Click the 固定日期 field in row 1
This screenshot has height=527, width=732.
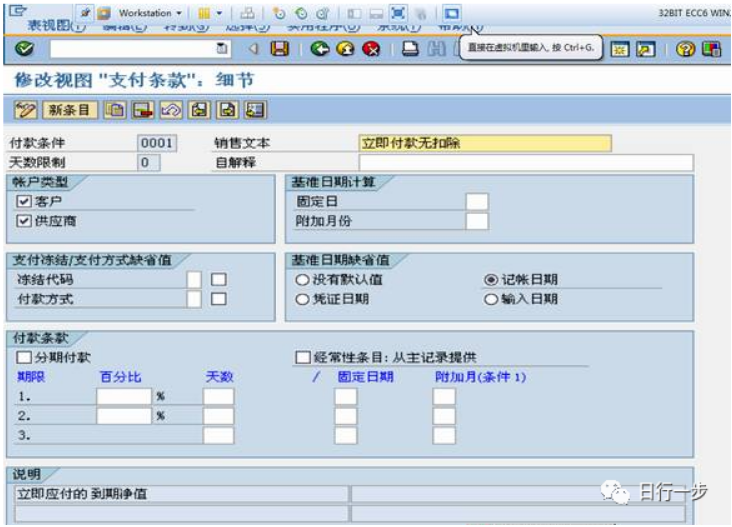(346, 396)
